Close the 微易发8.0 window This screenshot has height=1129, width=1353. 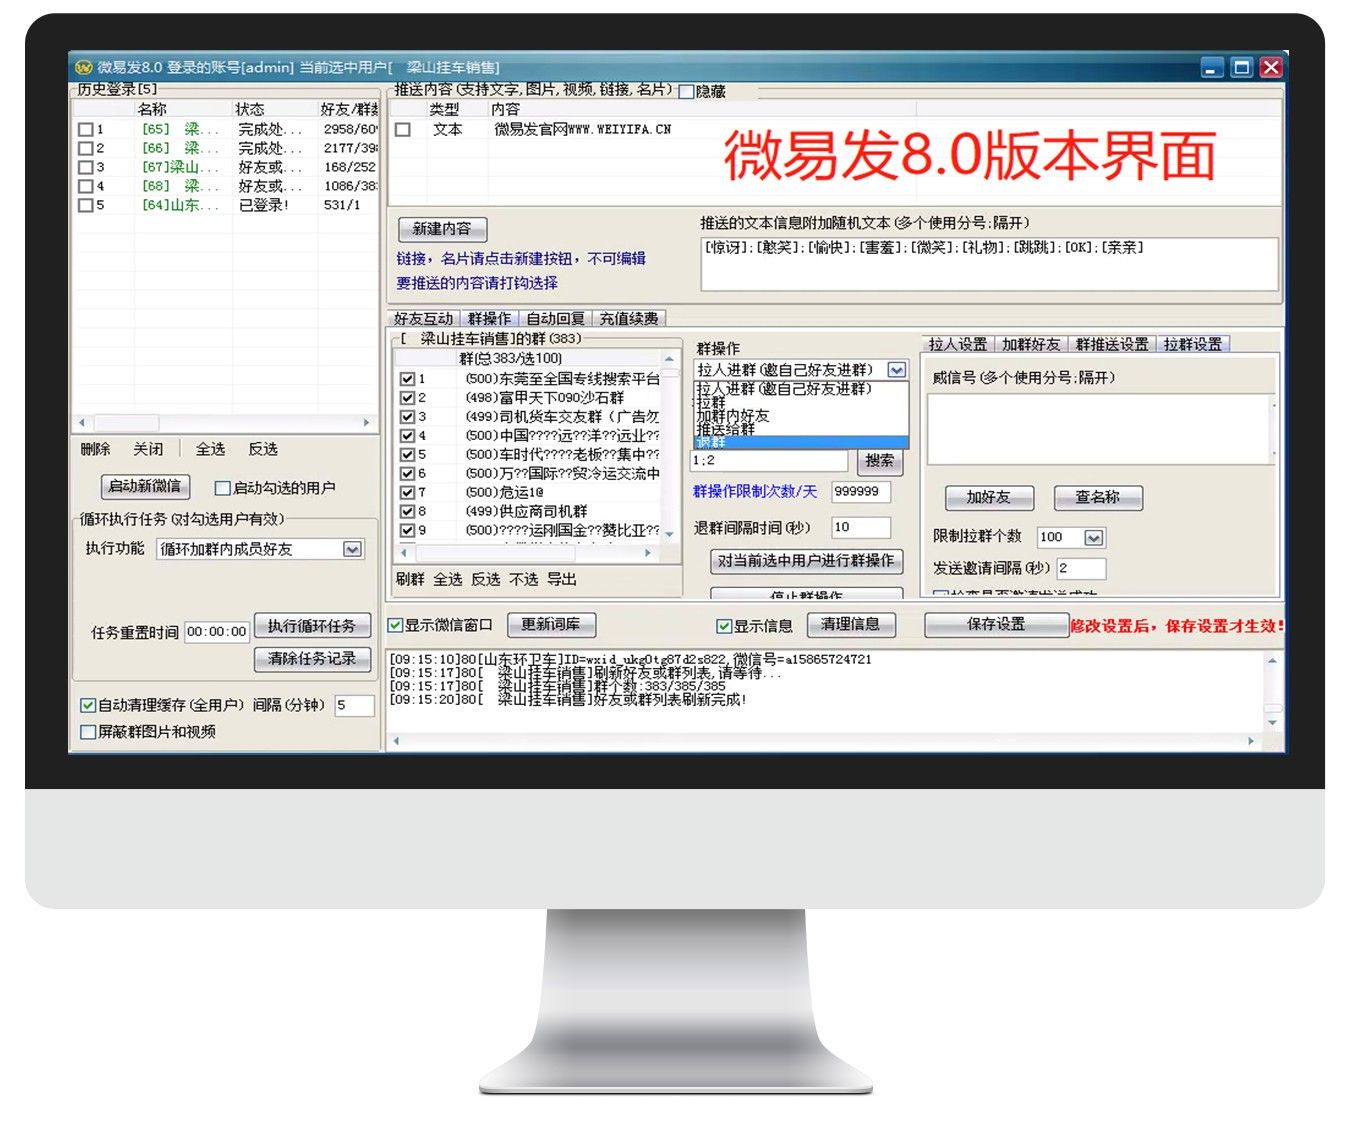(1271, 67)
